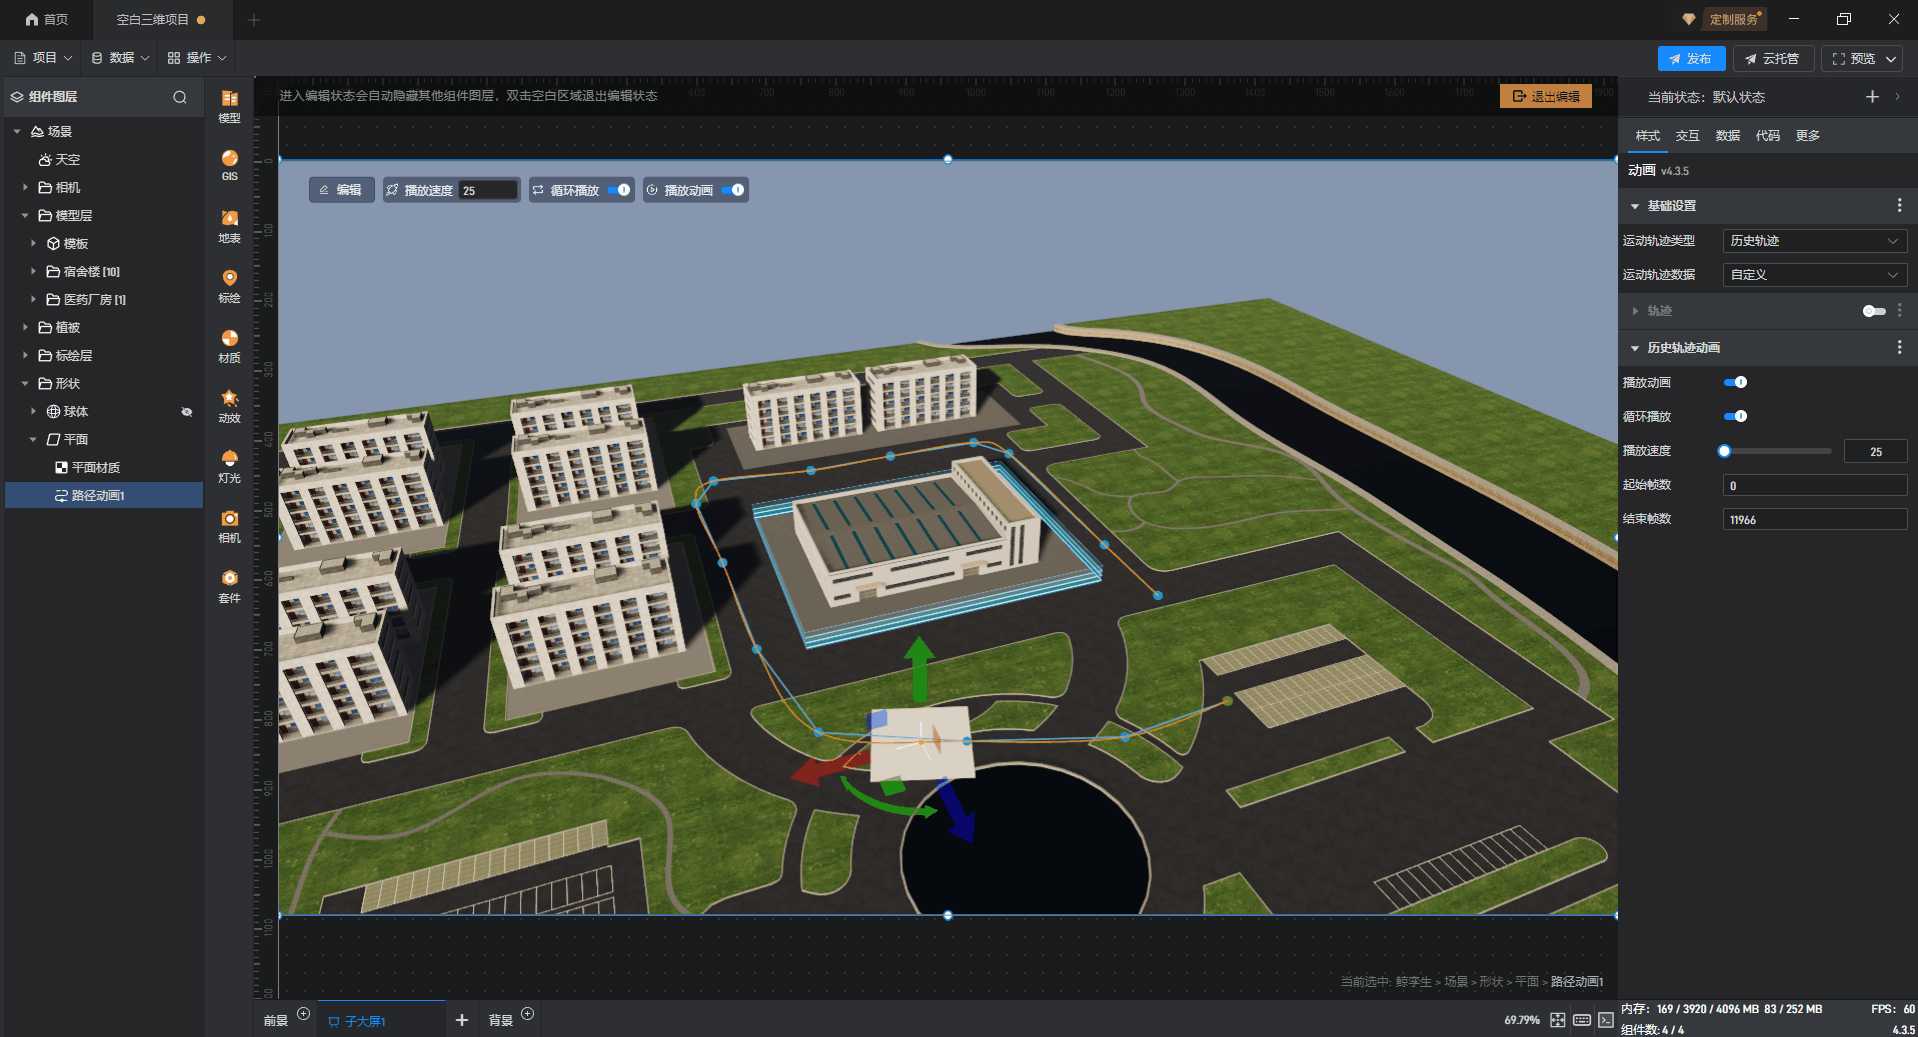1918x1037 pixels.
Task: Open the 运动轨迹类型 dropdown
Action: 1814,241
